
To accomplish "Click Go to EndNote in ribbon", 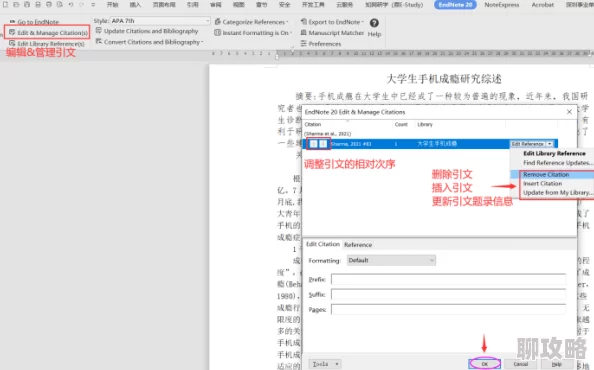I will (x=34, y=22).
